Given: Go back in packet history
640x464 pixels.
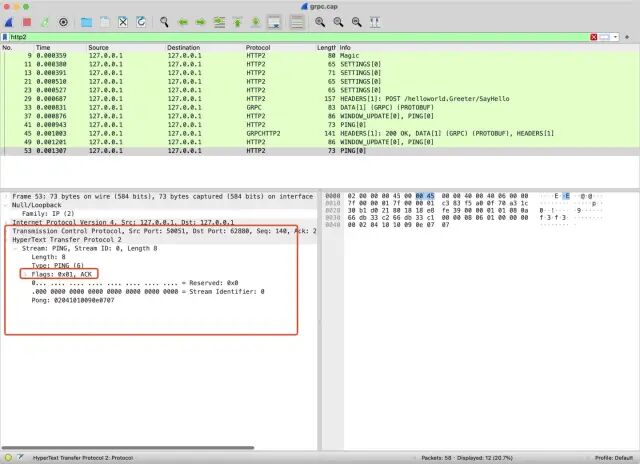Looking at the screenshot, I should pos(183,22).
